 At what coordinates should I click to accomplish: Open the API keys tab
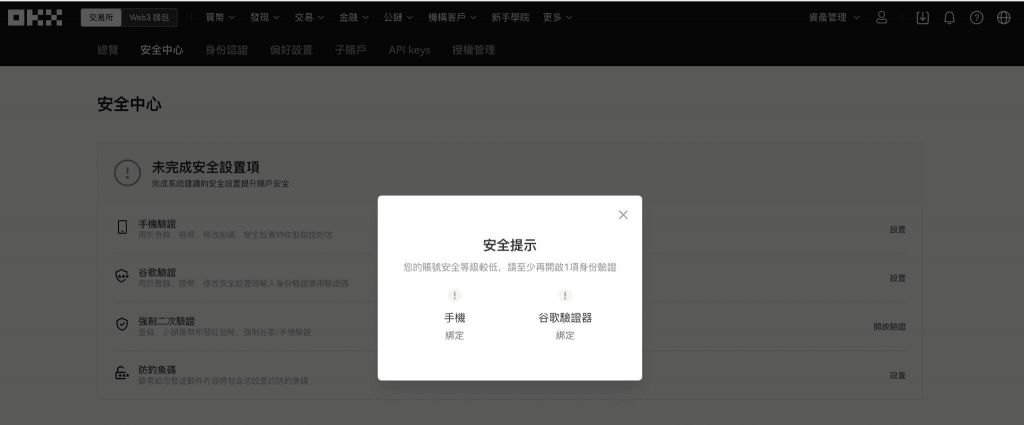409,50
